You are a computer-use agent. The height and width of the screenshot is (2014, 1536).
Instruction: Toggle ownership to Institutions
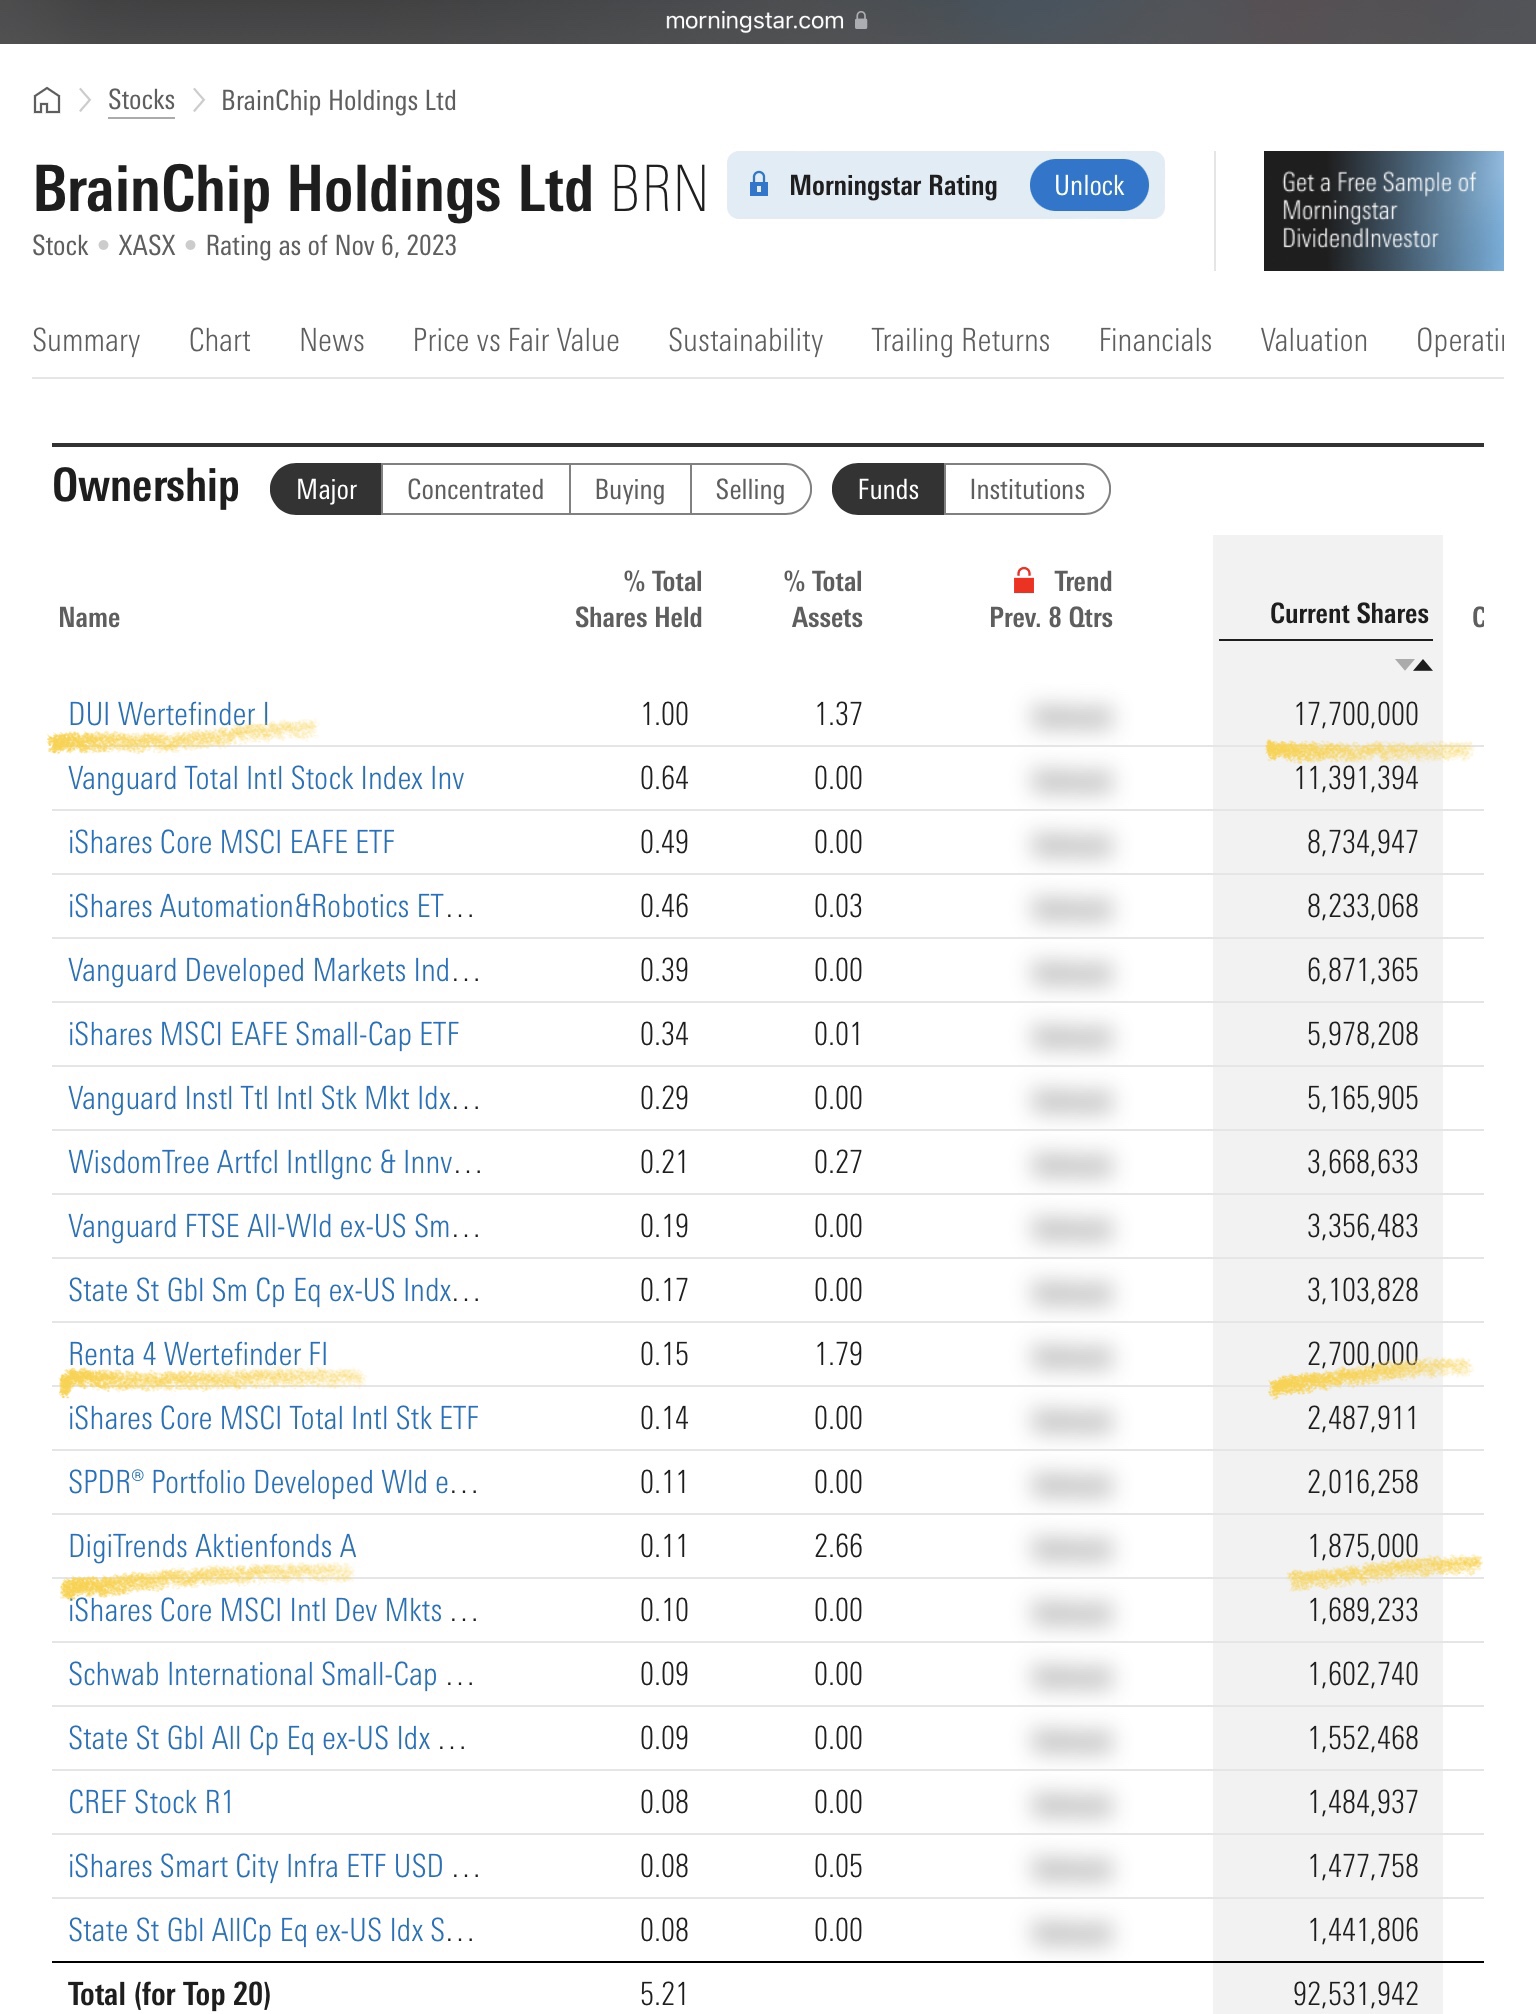(x=1026, y=490)
